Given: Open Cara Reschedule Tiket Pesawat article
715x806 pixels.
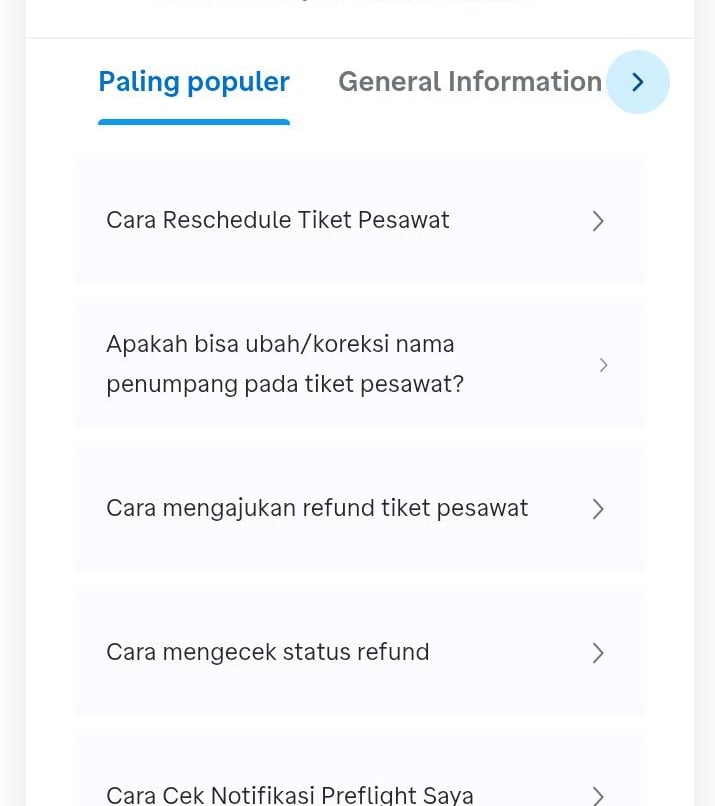Looking at the screenshot, I should (278, 220).
